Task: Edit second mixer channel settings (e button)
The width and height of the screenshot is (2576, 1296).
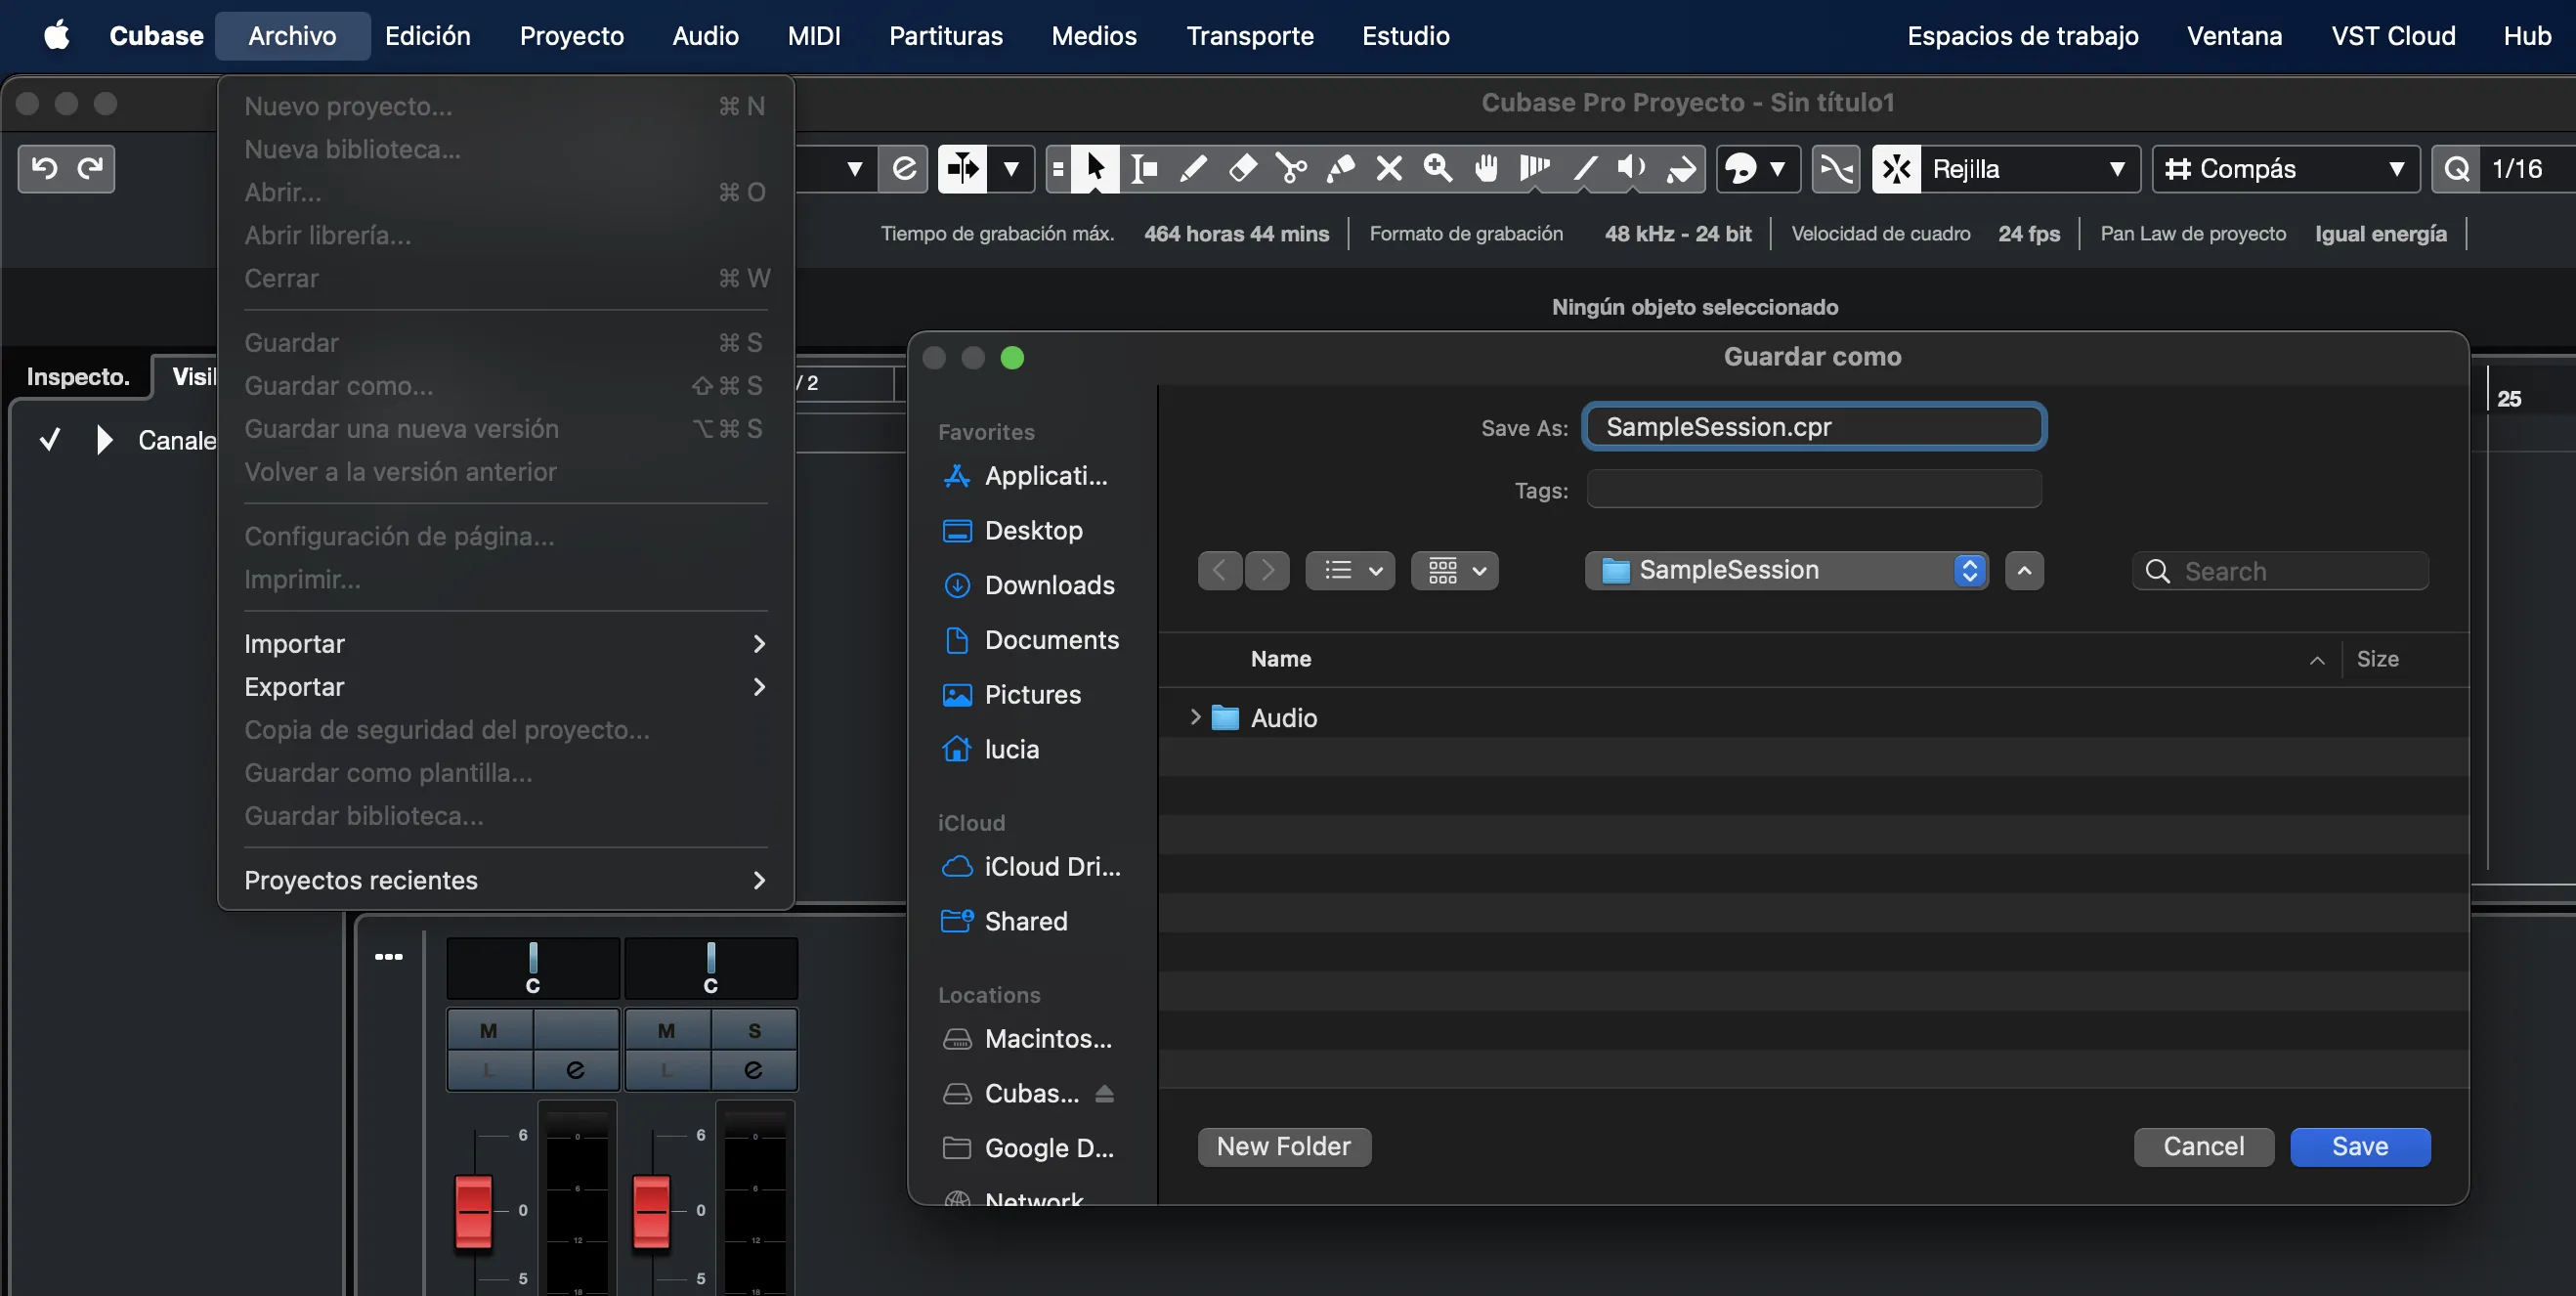Action: coord(753,1070)
